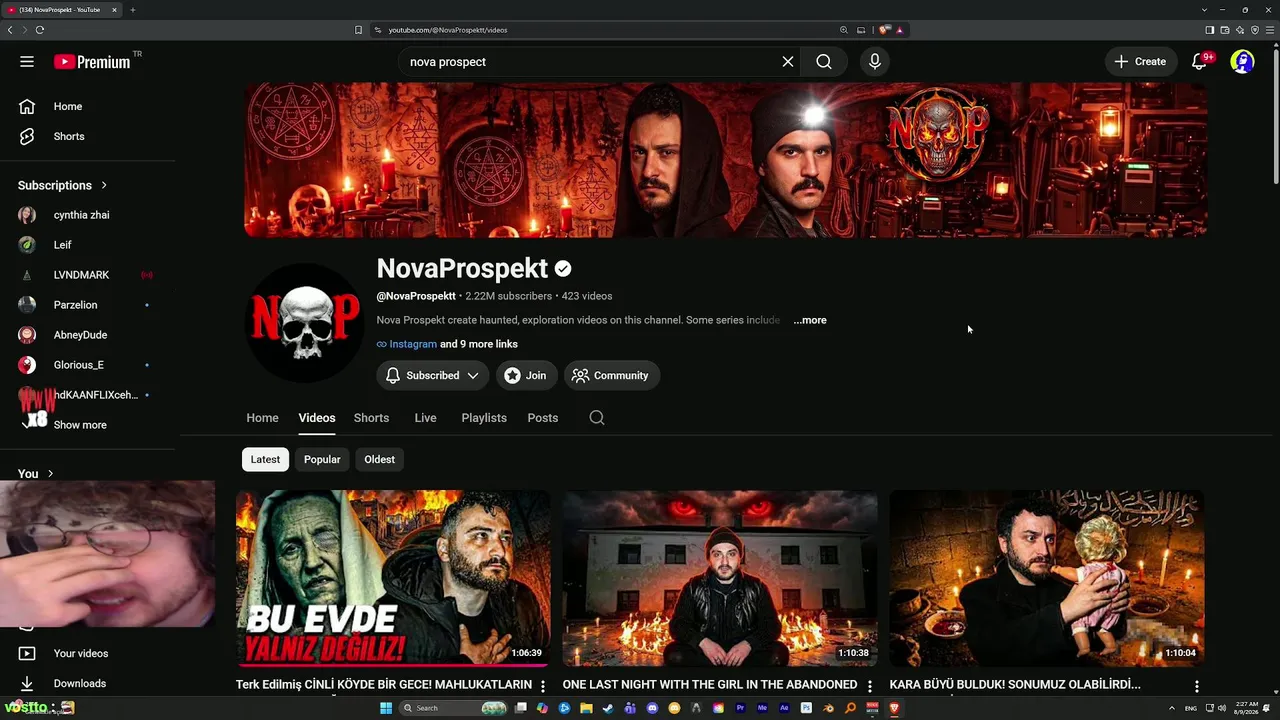Open the account avatar menu
Image resolution: width=1280 pixels, height=720 pixels.
tap(1242, 62)
